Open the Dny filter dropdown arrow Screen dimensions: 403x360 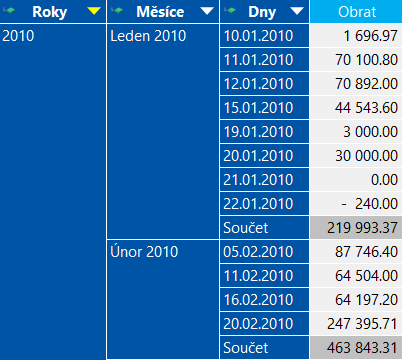pyautogui.click(x=297, y=11)
